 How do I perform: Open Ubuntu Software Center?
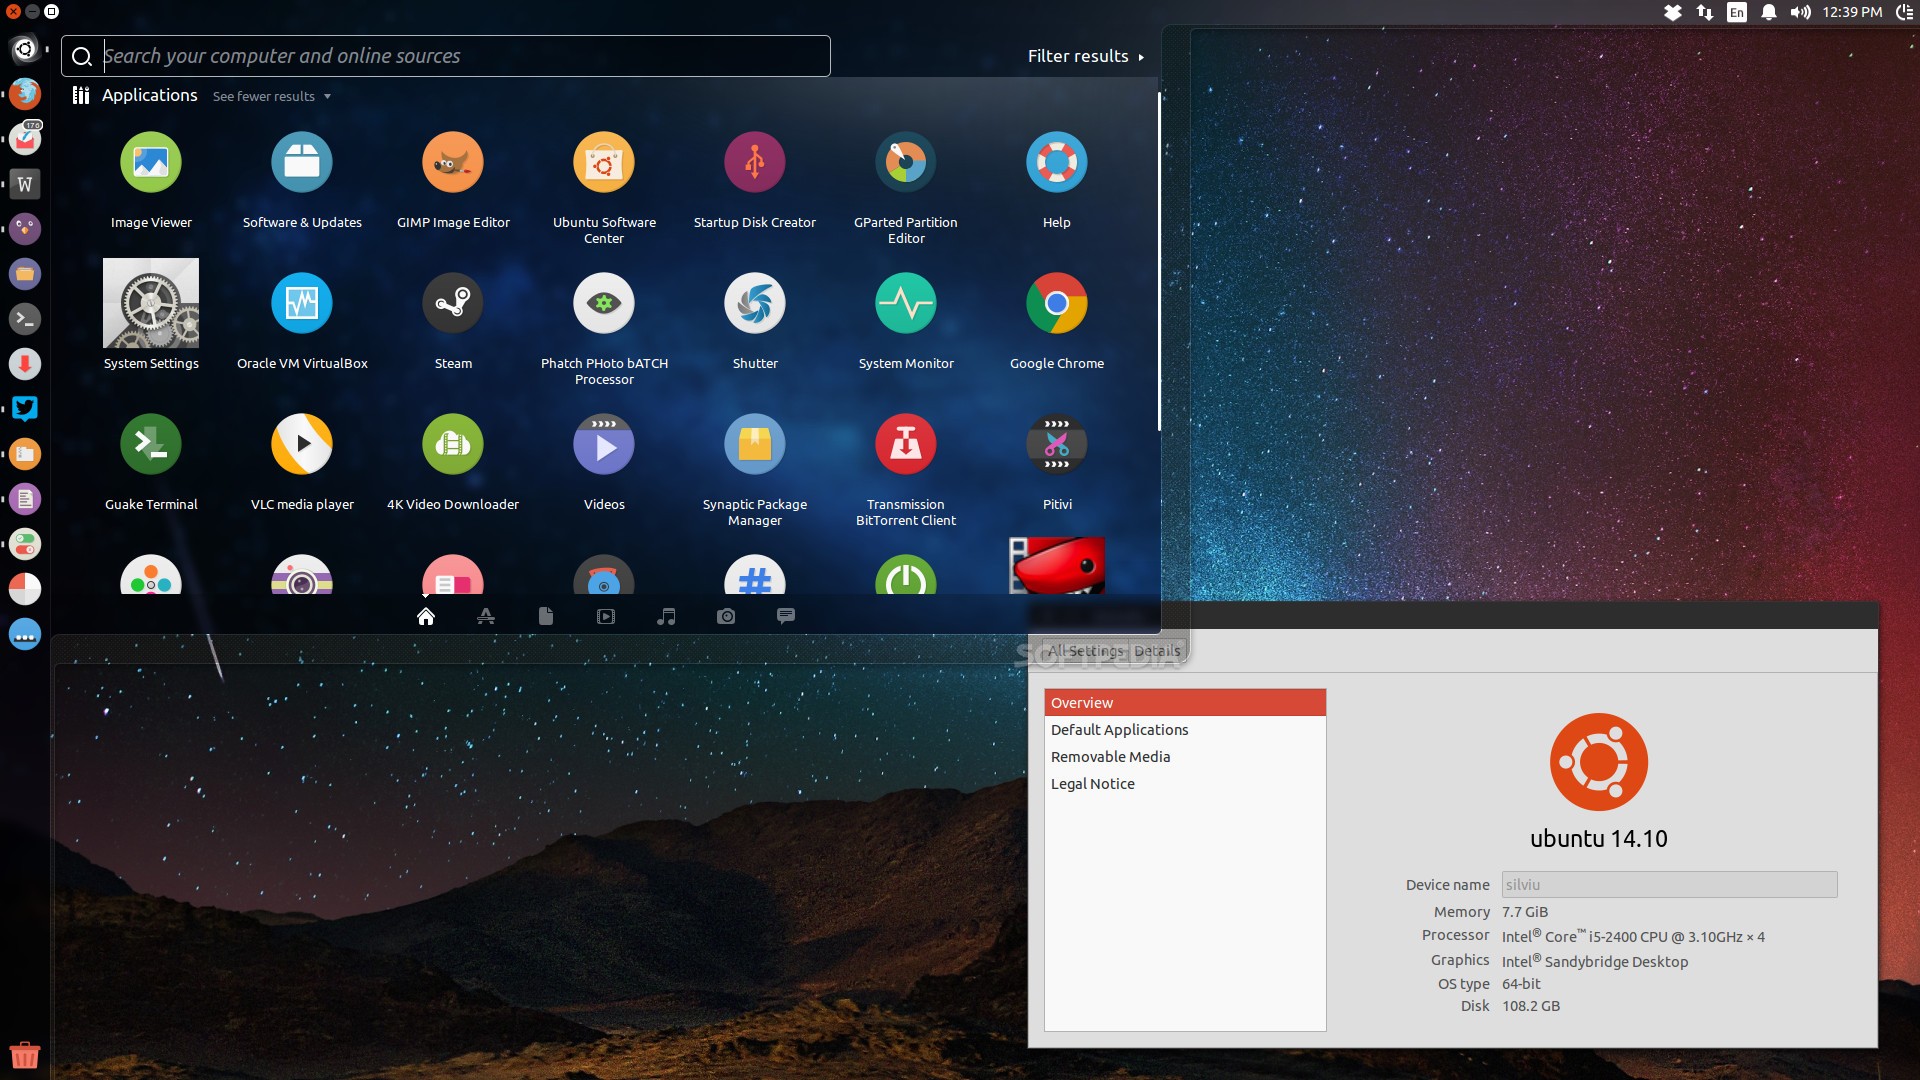(604, 162)
